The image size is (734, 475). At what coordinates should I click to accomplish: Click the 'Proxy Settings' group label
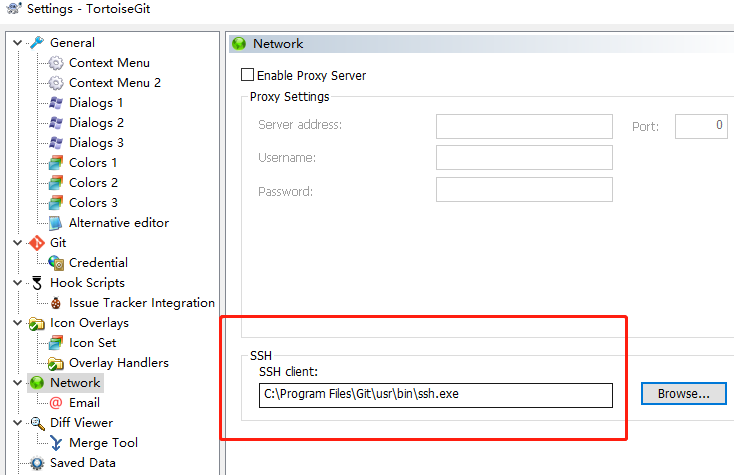pyautogui.click(x=289, y=97)
